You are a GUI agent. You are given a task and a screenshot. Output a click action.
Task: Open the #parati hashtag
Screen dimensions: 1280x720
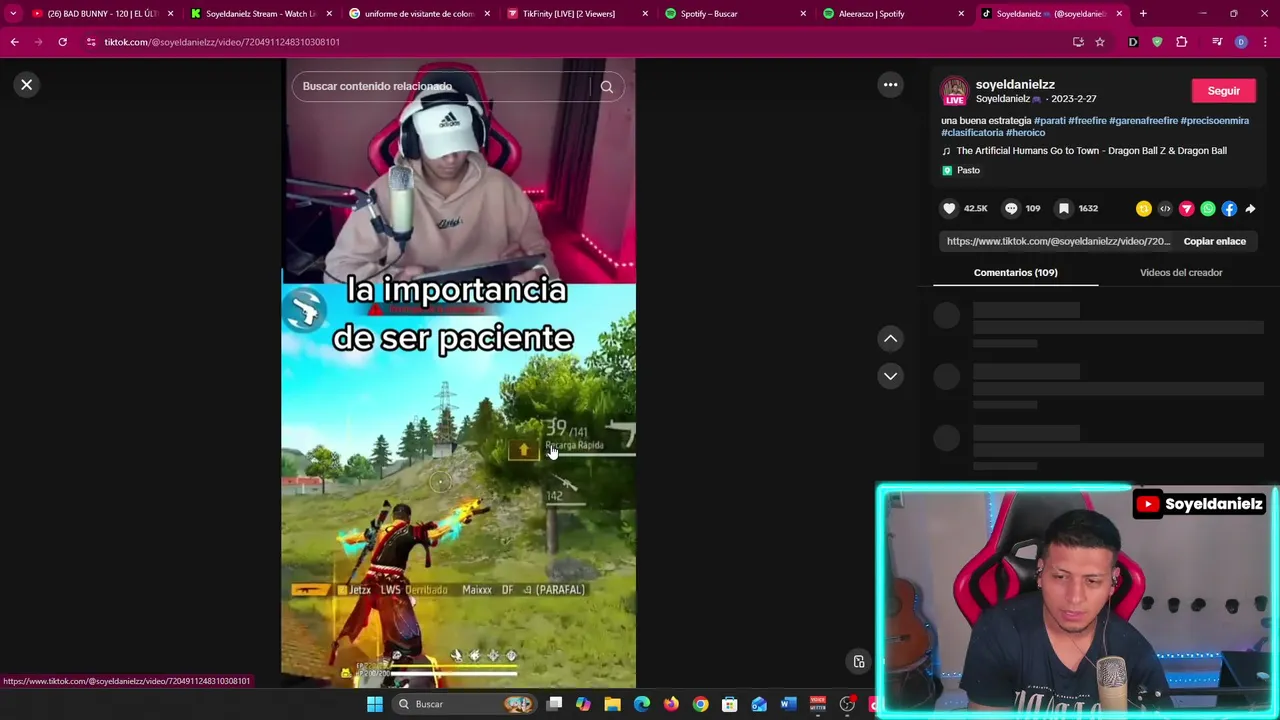[x=1050, y=121]
